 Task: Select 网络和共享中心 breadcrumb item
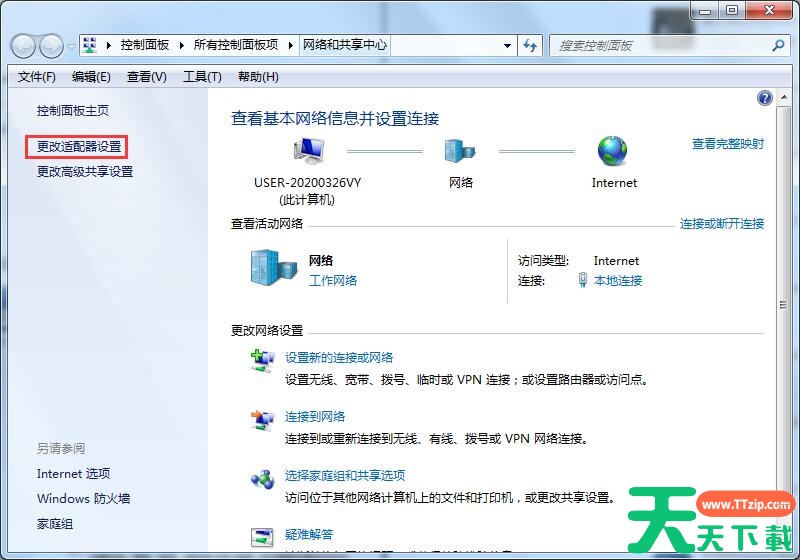[345, 45]
